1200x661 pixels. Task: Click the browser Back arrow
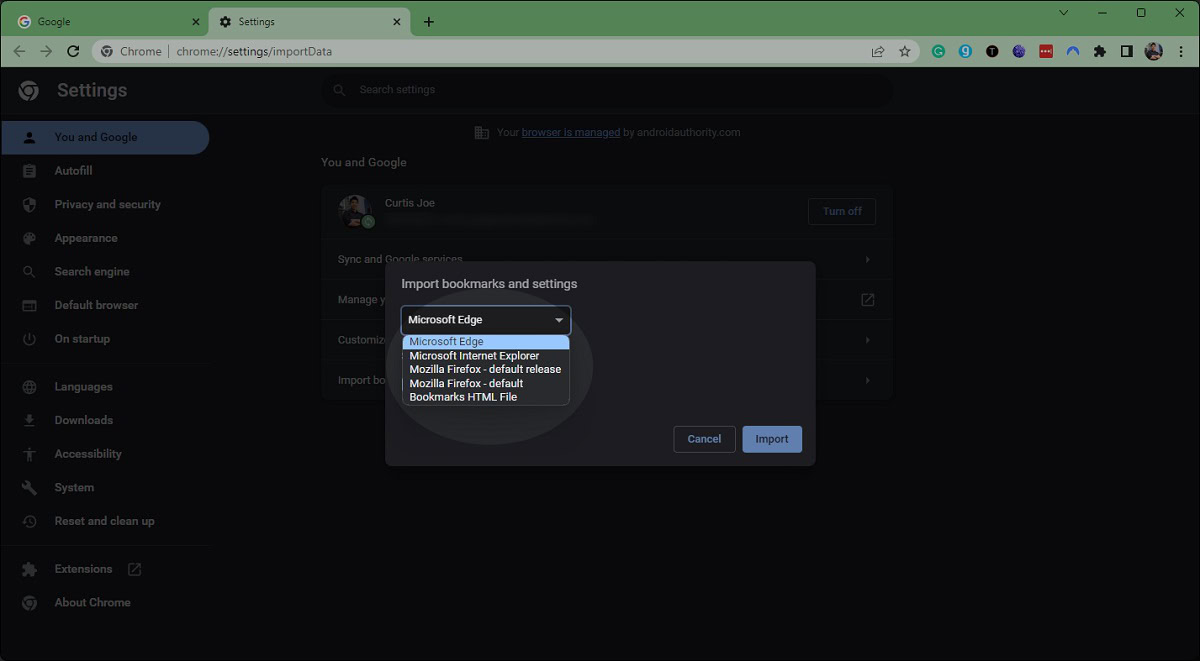(19, 51)
